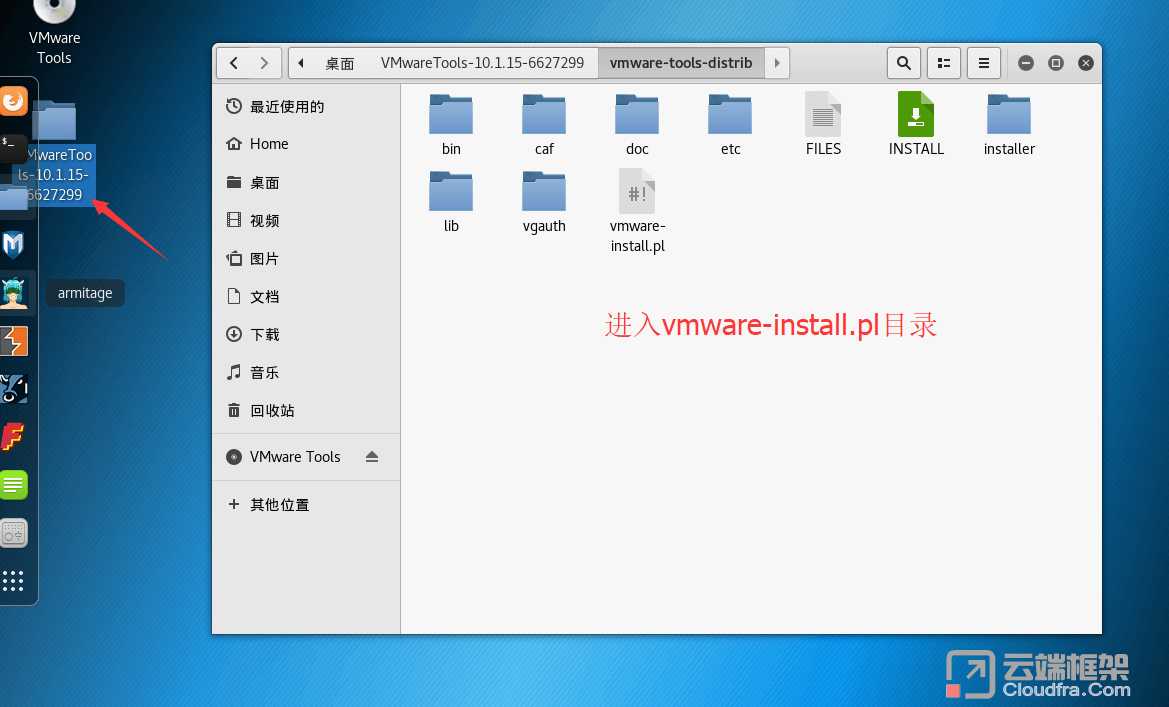Open 最近使用的 in sidebar

pyautogui.click(x=306, y=107)
